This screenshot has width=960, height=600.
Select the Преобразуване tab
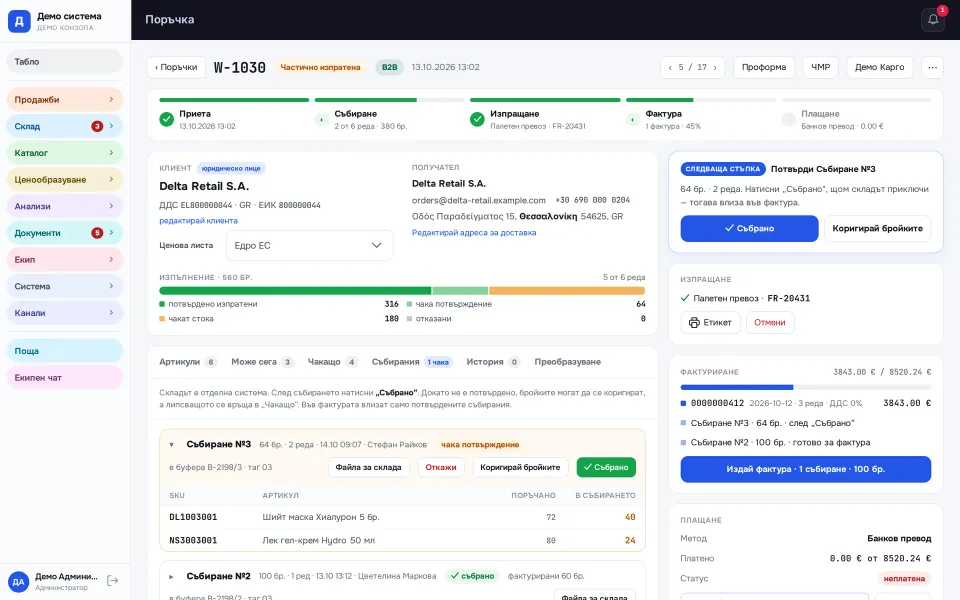coord(568,362)
